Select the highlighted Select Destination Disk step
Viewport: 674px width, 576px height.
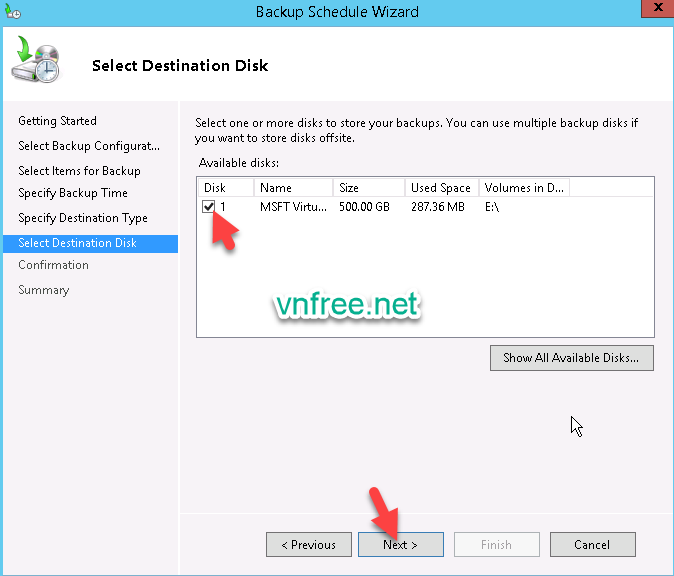pyautogui.click(x=78, y=243)
